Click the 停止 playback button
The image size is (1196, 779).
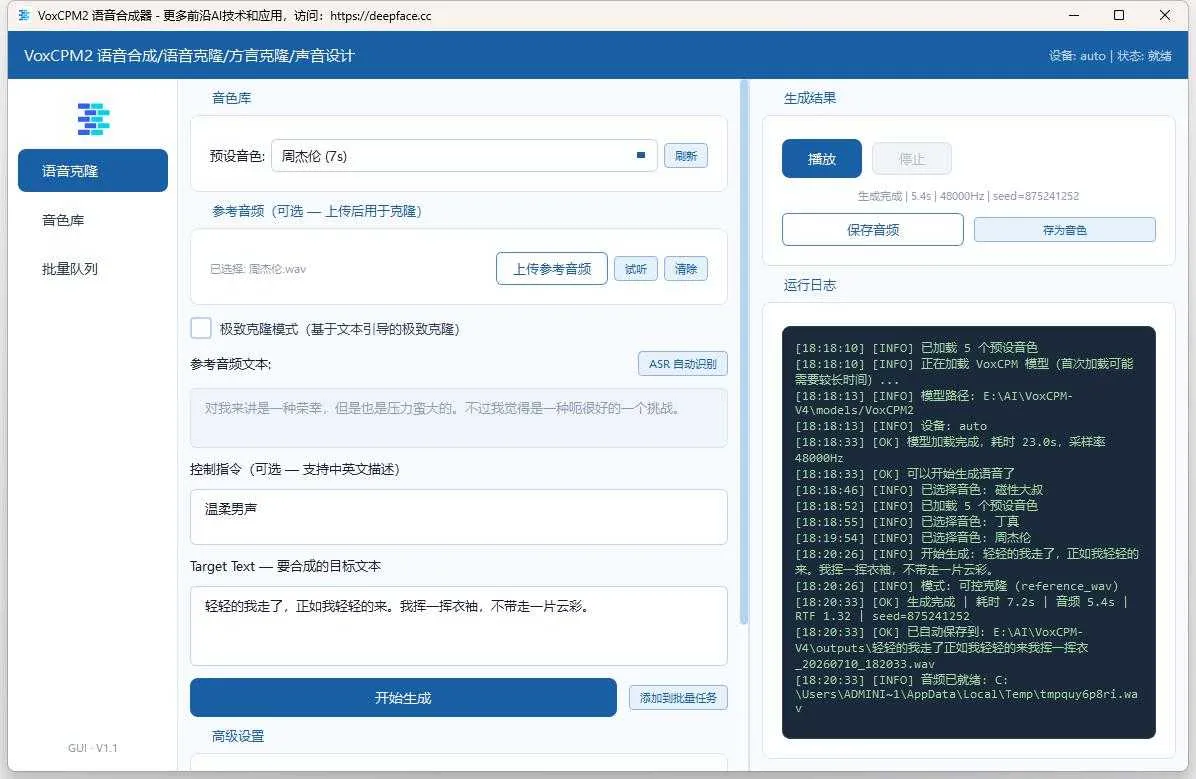[911, 159]
